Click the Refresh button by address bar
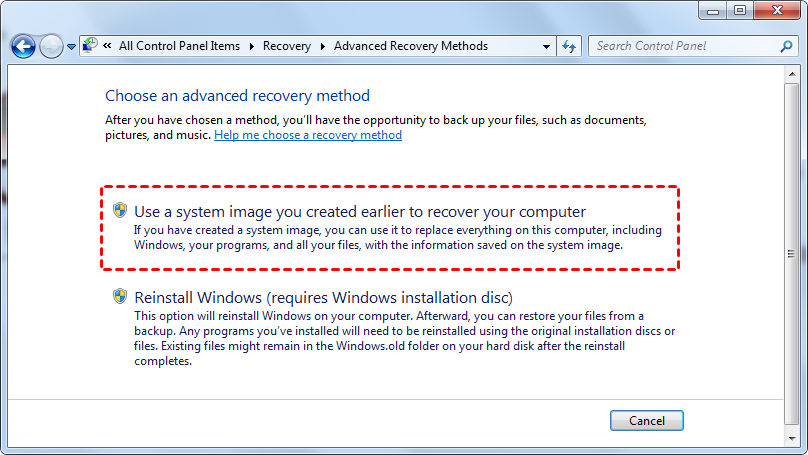The height and width of the screenshot is (455, 808). tap(570, 46)
